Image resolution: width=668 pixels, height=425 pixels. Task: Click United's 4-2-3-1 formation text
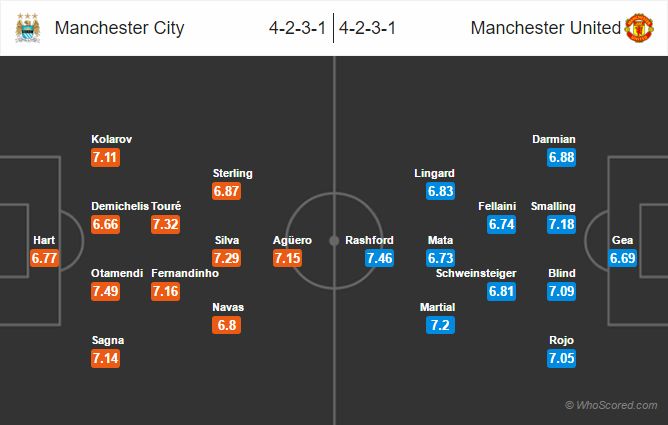(367, 28)
